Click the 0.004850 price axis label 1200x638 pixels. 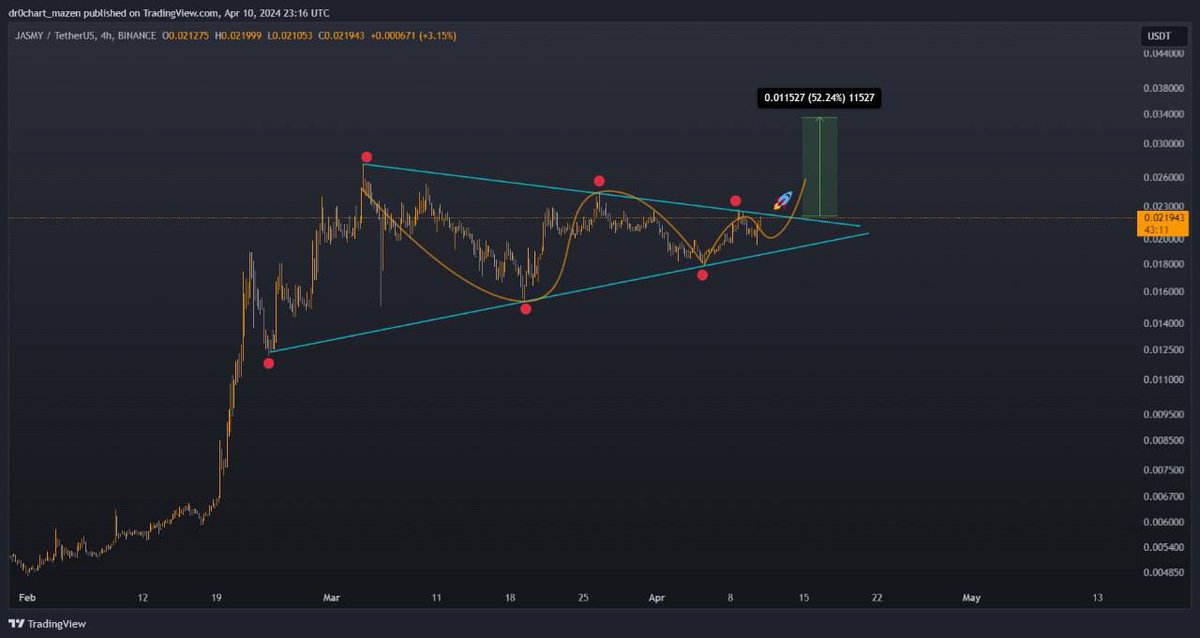click(1162, 574)
